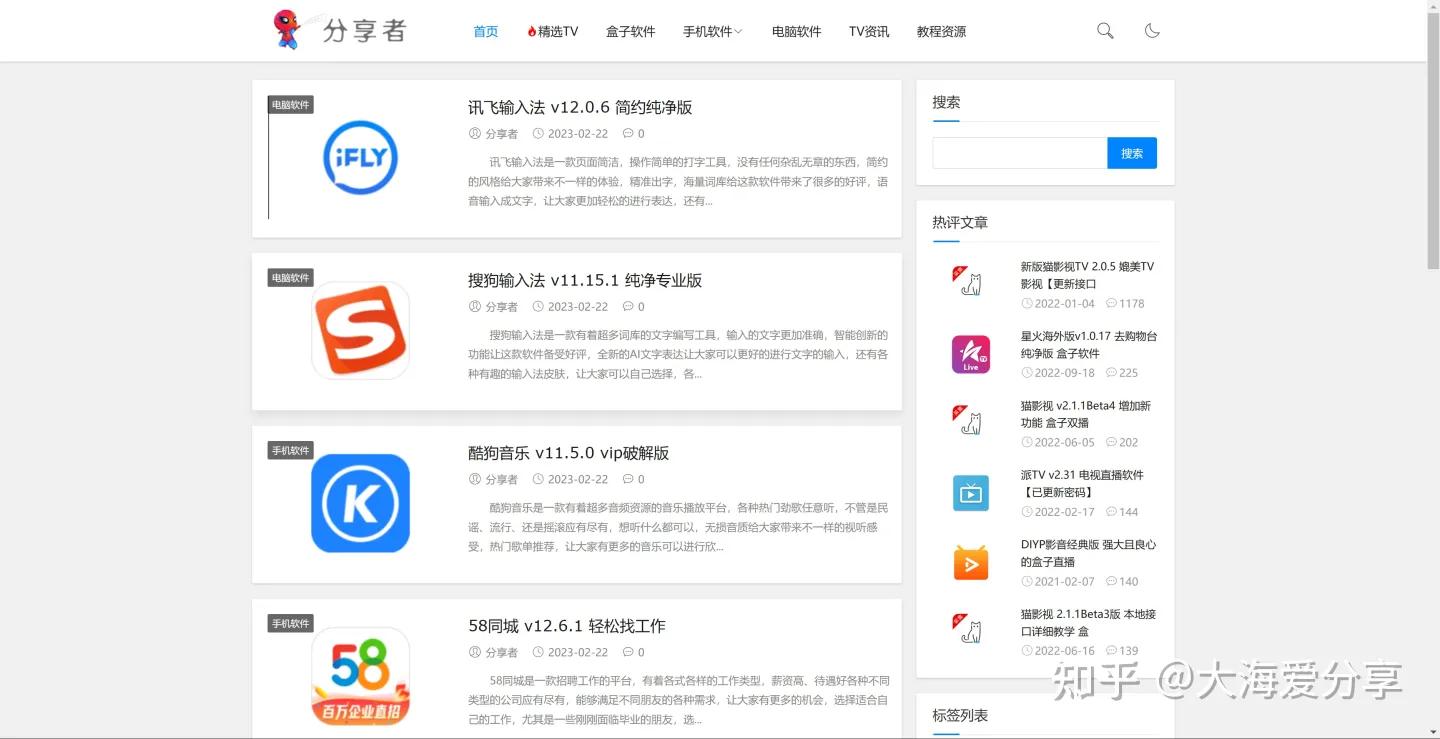
Task: Click the 猫影视TV cat icon in hot articles
Action: point(969,283)
